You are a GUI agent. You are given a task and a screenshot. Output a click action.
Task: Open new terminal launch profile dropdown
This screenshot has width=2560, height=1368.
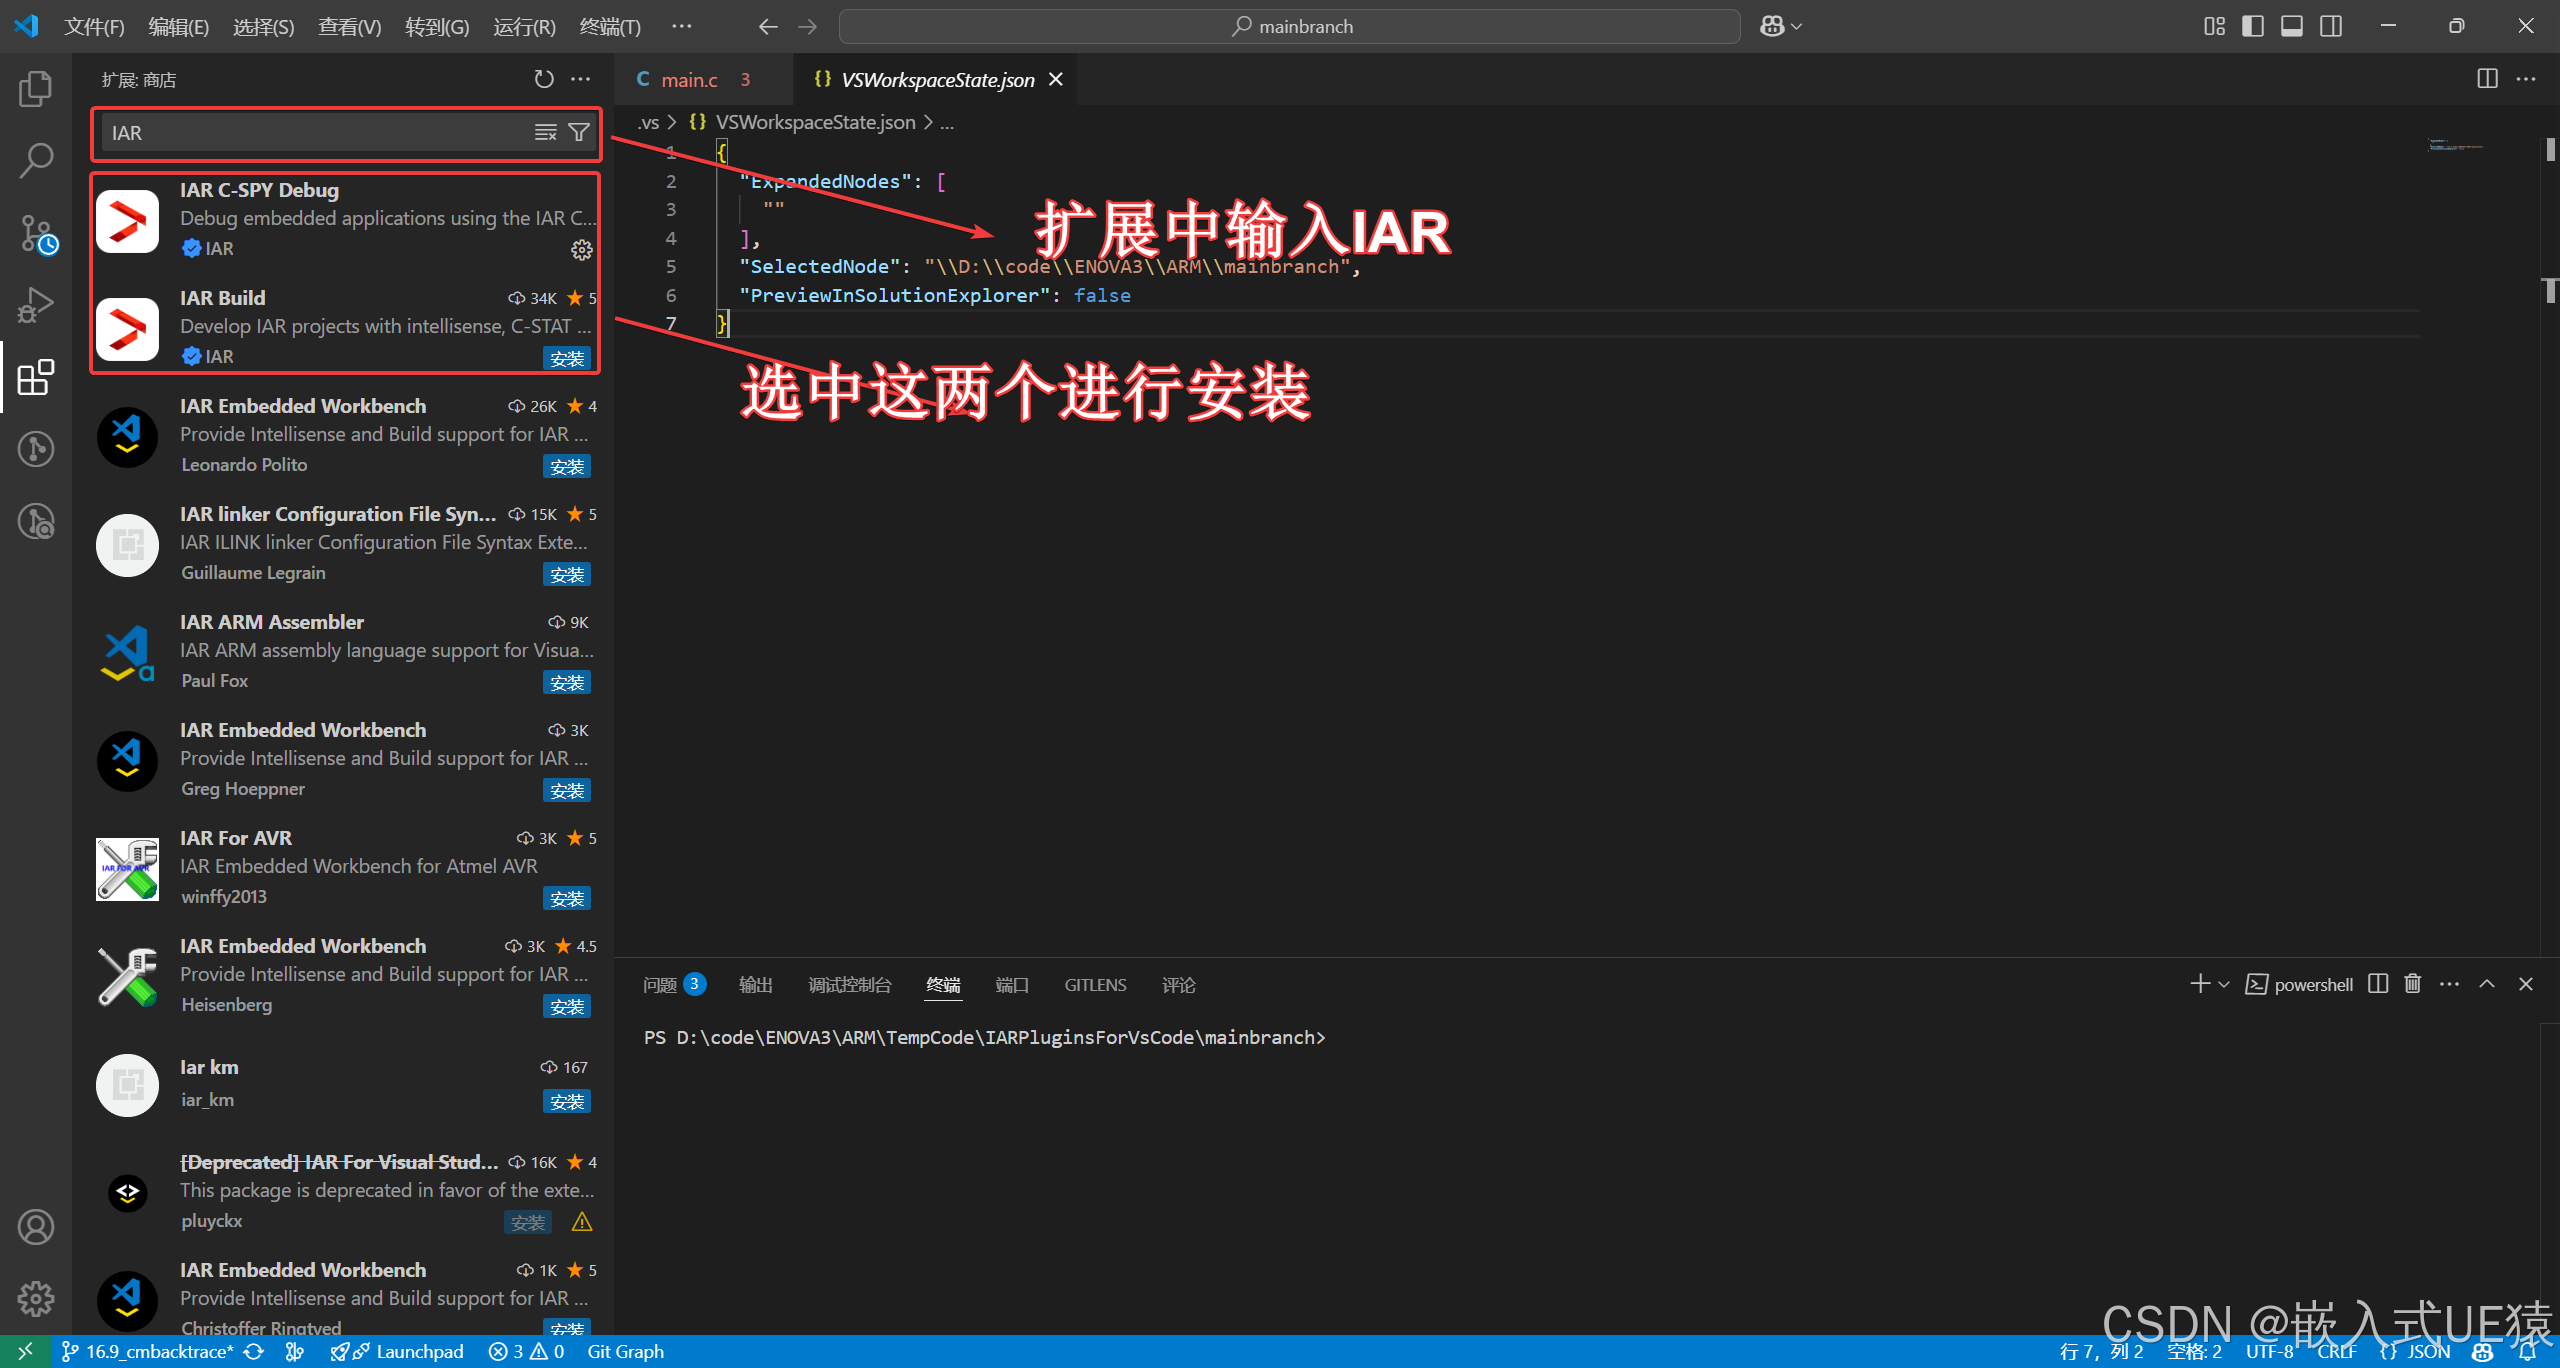click(x=2224, y=984)
